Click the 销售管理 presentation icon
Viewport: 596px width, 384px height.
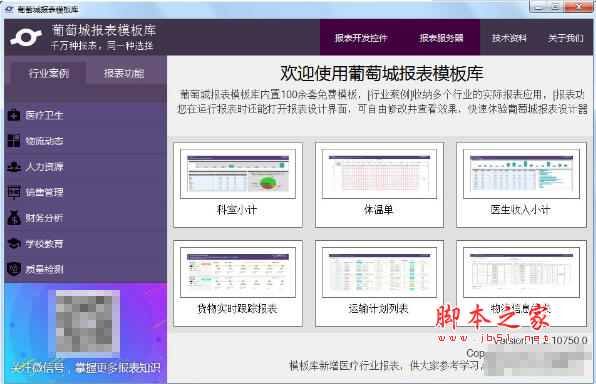point(14,192)
